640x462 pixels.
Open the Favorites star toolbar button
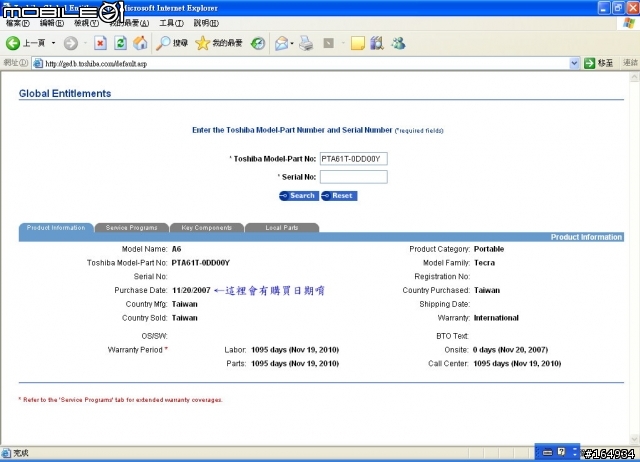click(x=218, y=43)
